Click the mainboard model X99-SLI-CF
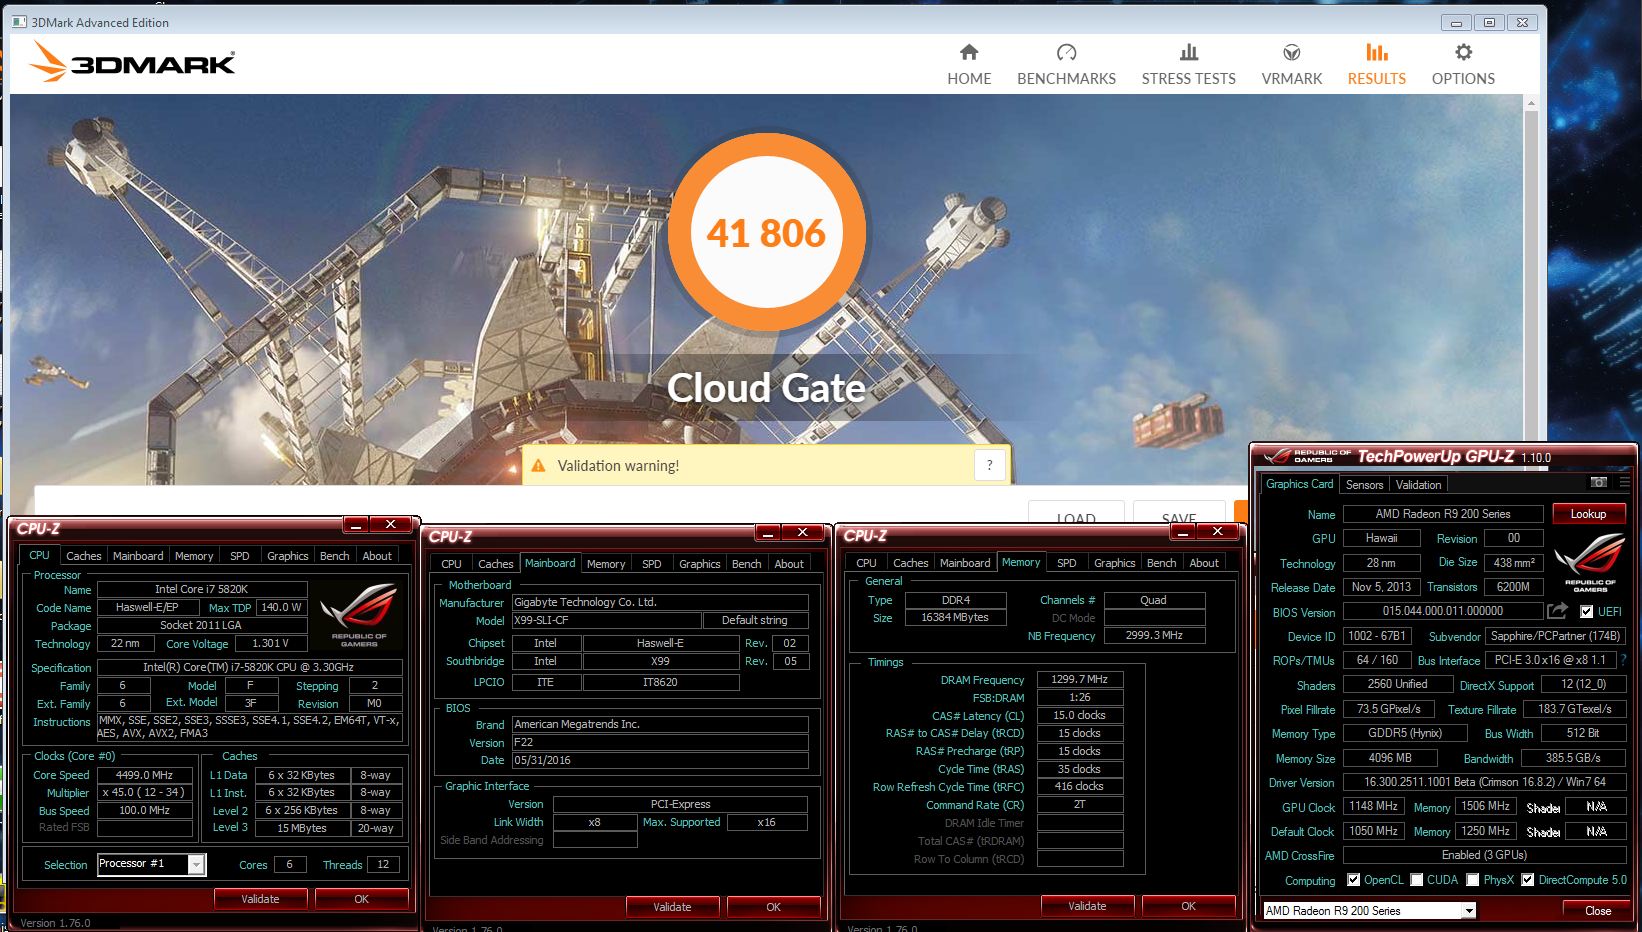Screen dimensions: 1642x932 (x=607, y=620)
